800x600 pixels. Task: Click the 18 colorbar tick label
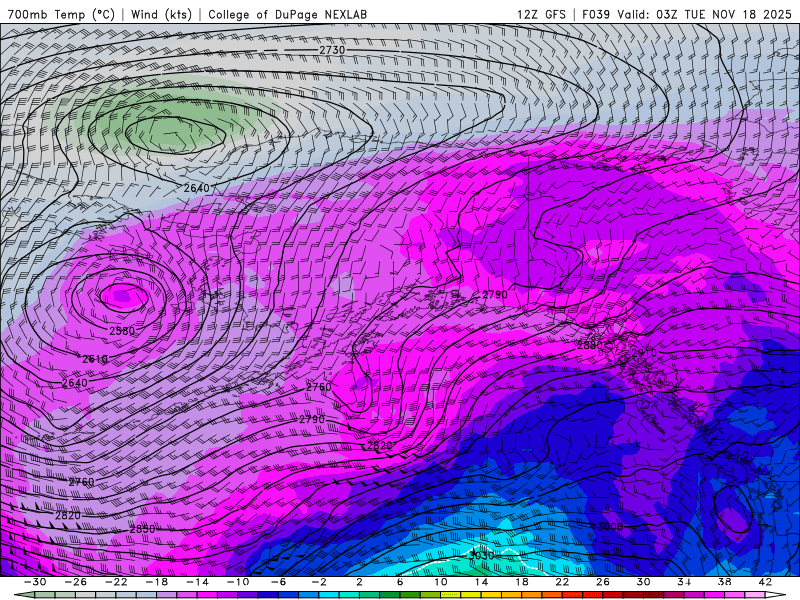(521, 582)
